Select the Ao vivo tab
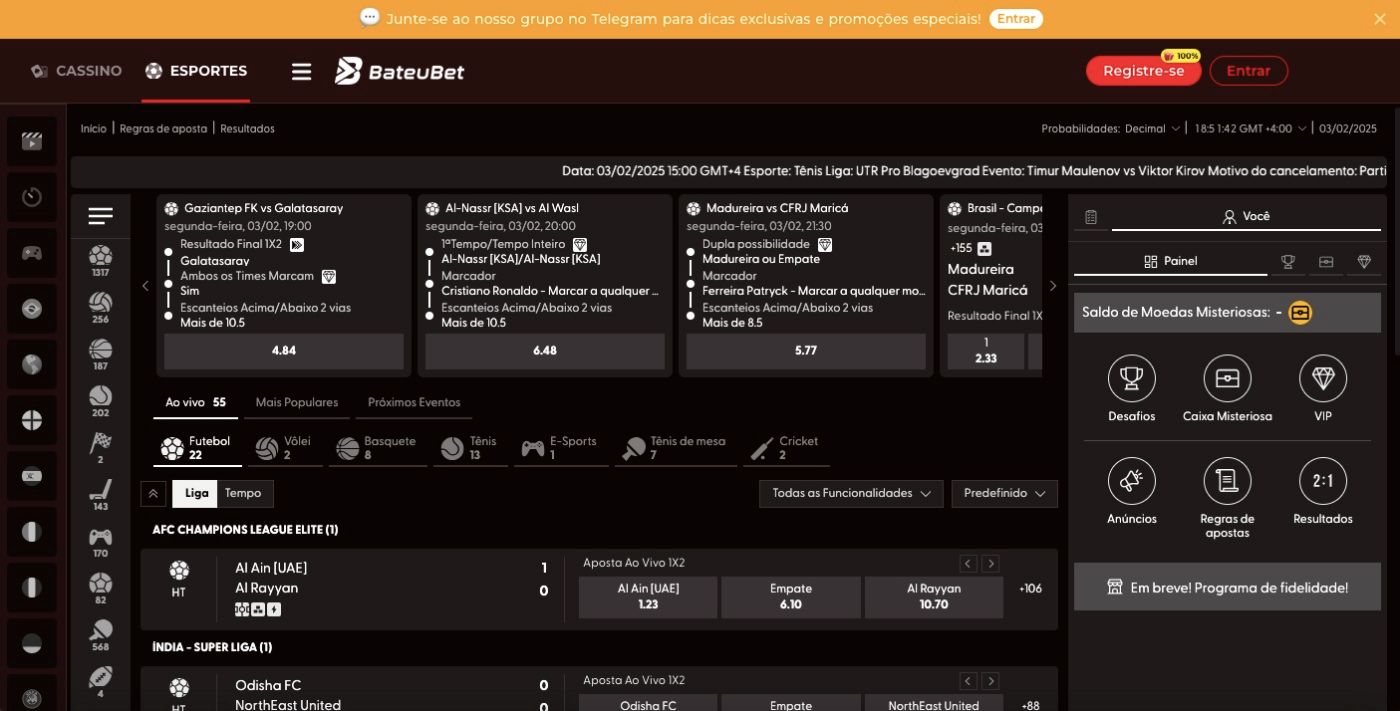1400x711 pixels. [196, 402]
